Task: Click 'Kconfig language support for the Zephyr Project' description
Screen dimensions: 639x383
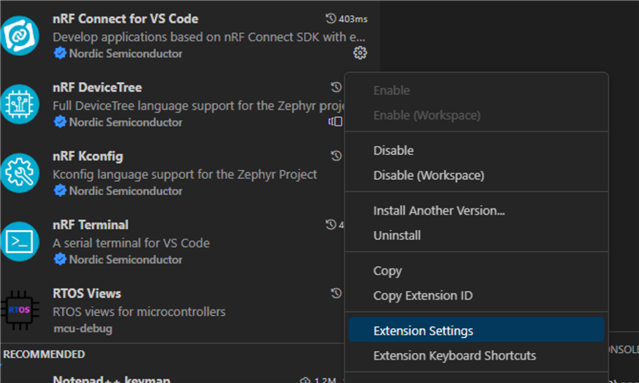Action: 185,174
